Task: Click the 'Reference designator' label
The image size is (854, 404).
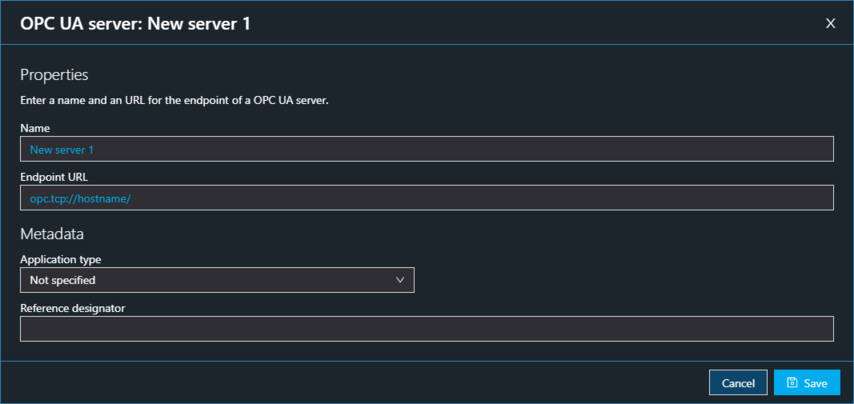Action: pos(73,308)
